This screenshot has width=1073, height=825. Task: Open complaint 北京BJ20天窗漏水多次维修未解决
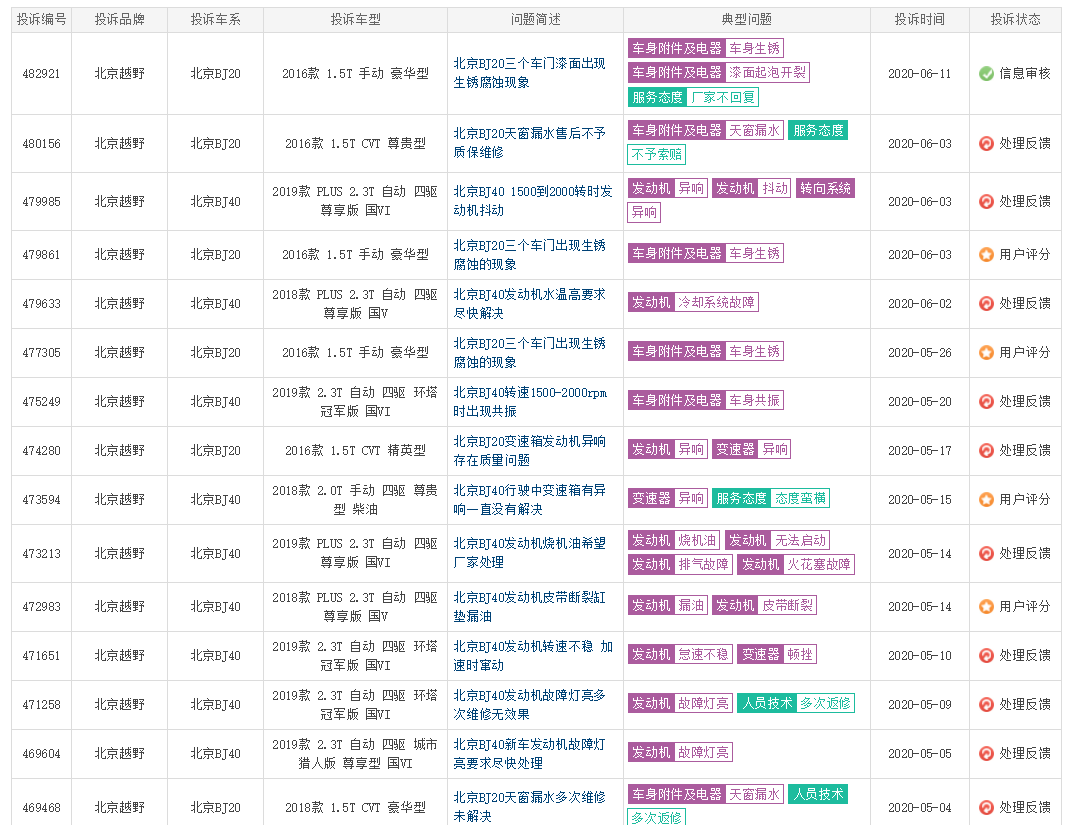529,807
